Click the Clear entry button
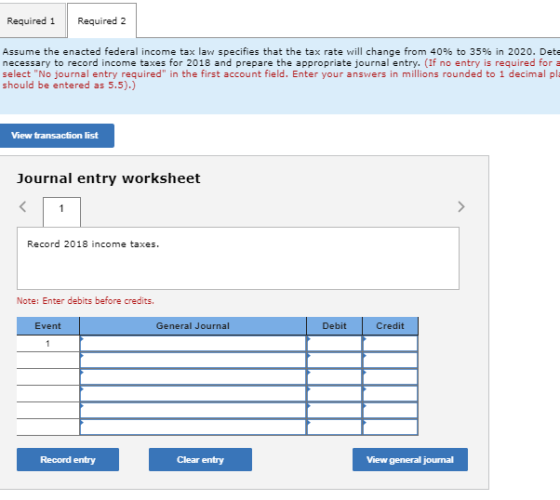The height and width of the screenshot is (500, 560). (x=200, y=460)
